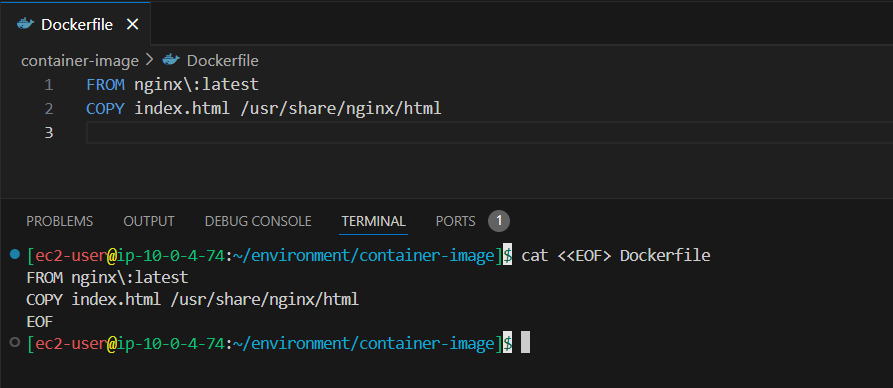The height and width of the screenshot is (388, 893).
Task: Select the TERMINAL panel tab
Action: tap(374, 221)
